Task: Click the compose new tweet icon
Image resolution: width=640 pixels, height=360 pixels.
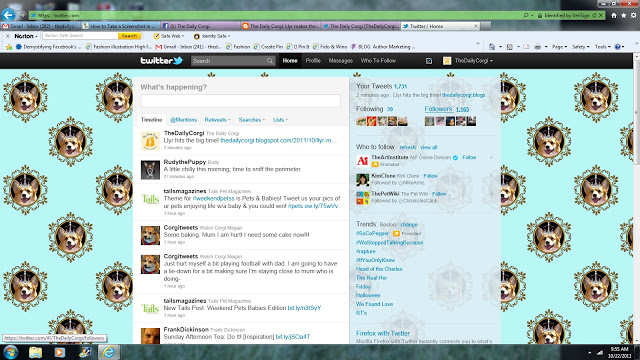Action: 429,61
